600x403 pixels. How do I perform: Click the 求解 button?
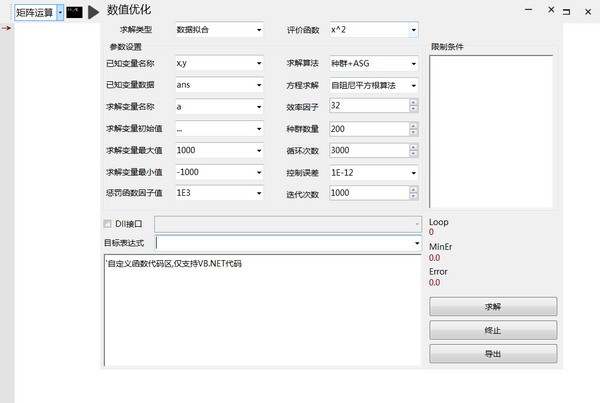[x=492, y=306]
